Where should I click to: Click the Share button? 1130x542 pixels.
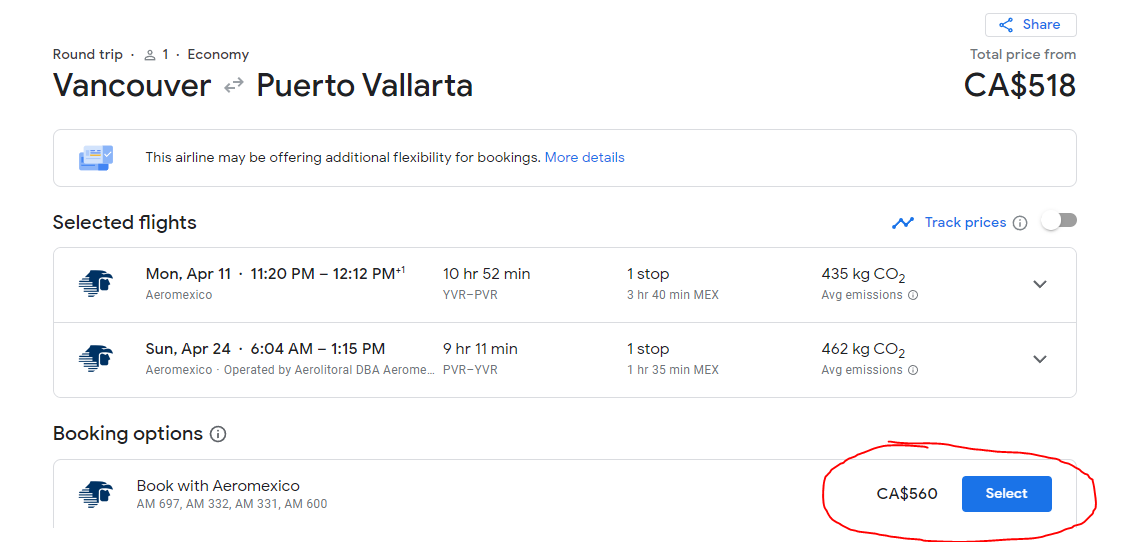point(1030,25)
